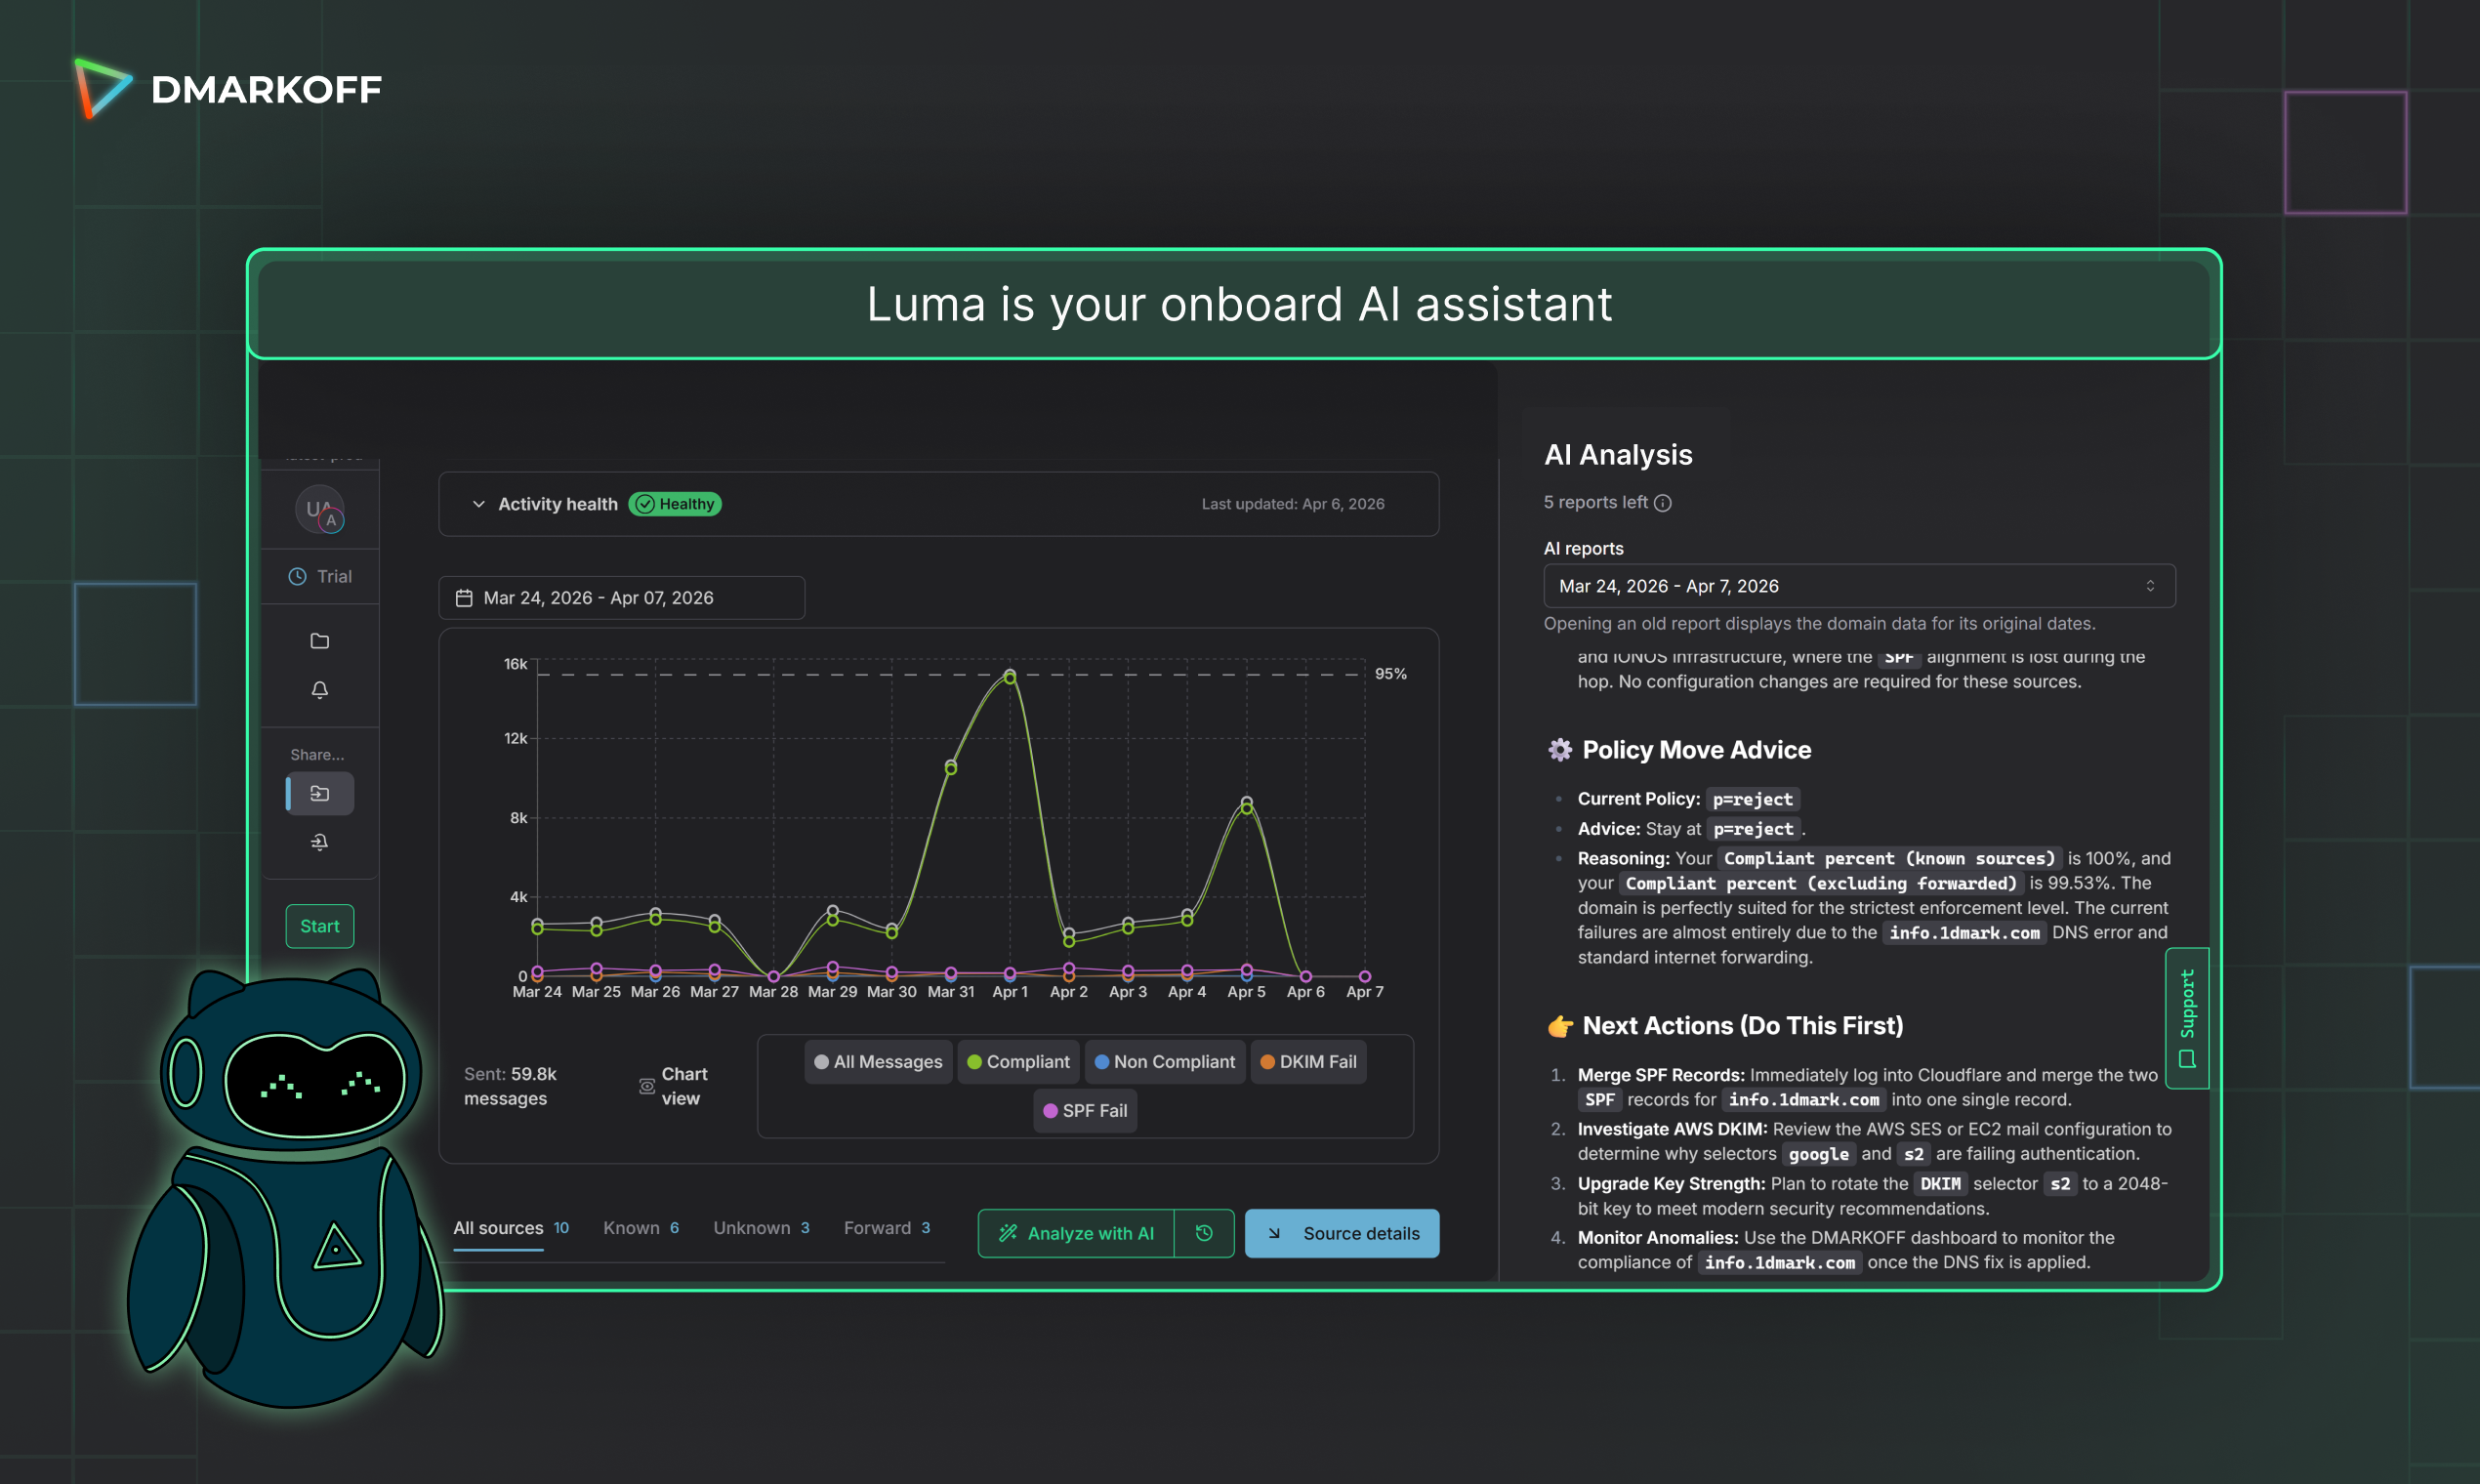Open the folder icon in sidebar

[319, 641]
